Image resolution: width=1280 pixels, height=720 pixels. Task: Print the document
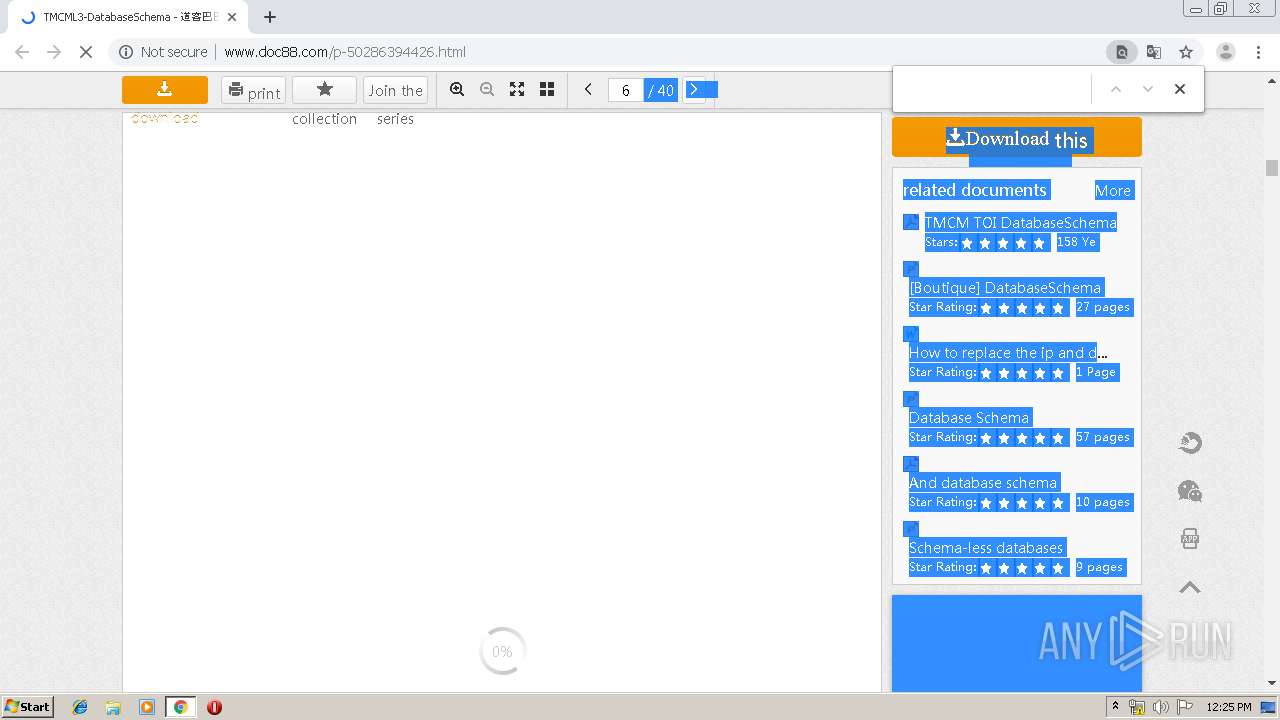coord(253,90)
